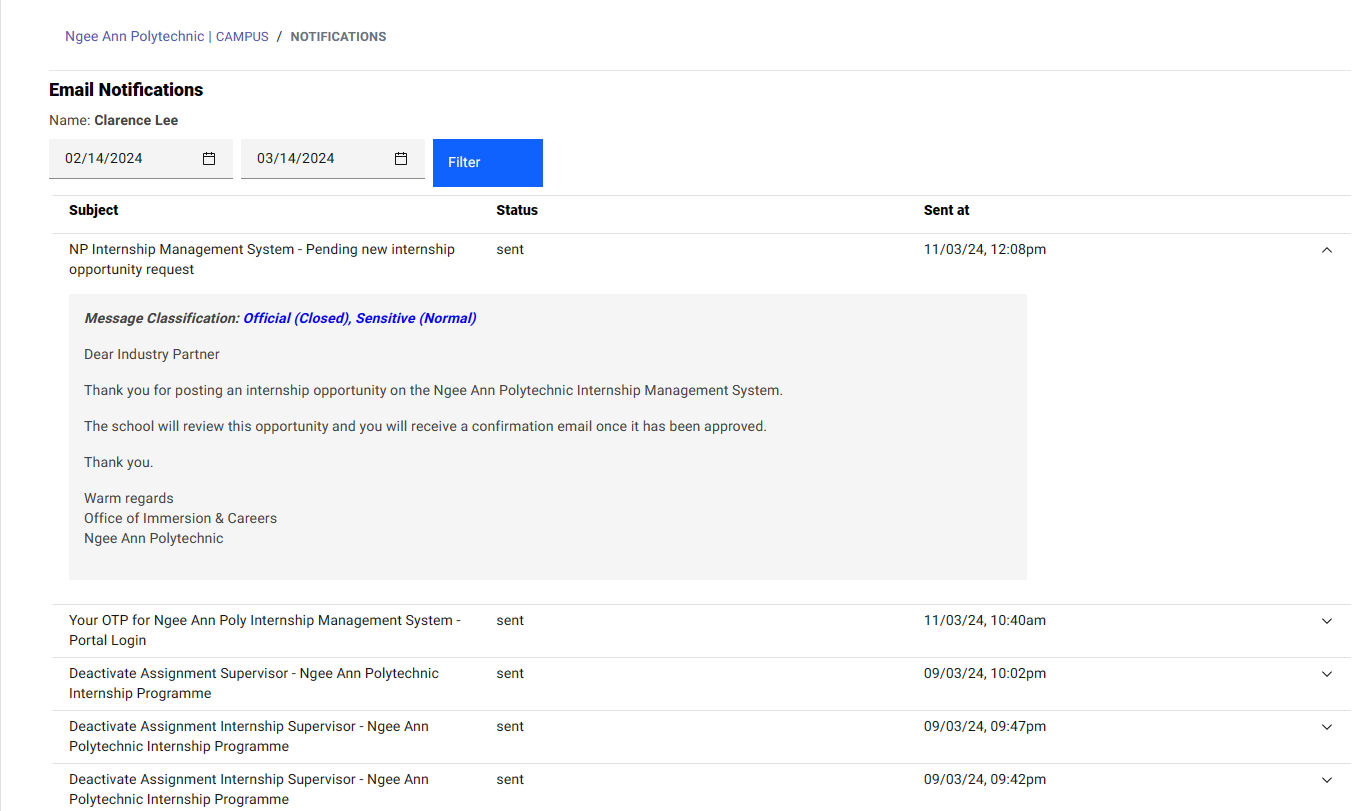
Task: Click the Sent at column header
Action: (x=946, y=211)
